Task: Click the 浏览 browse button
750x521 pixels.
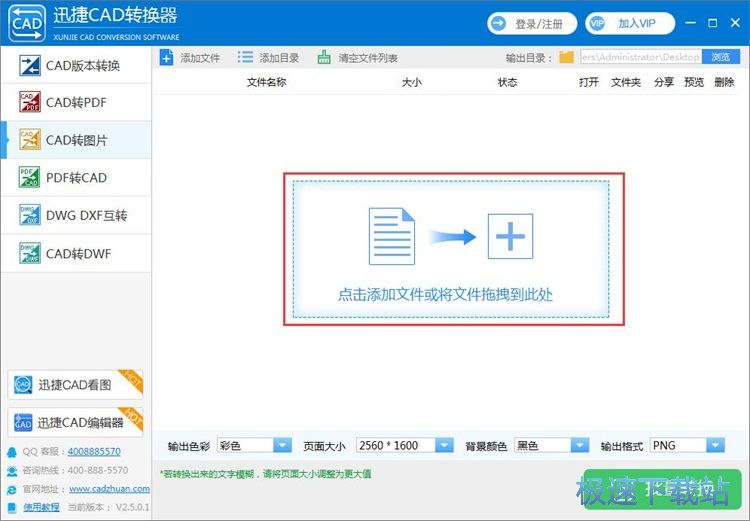Action: 720,57
